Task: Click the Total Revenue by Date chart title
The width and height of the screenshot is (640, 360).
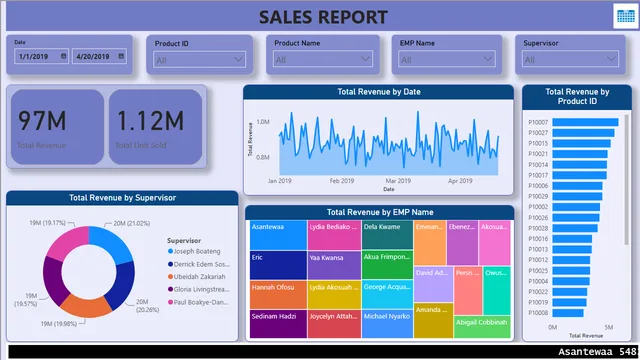Action: click(x=379, y=92)
